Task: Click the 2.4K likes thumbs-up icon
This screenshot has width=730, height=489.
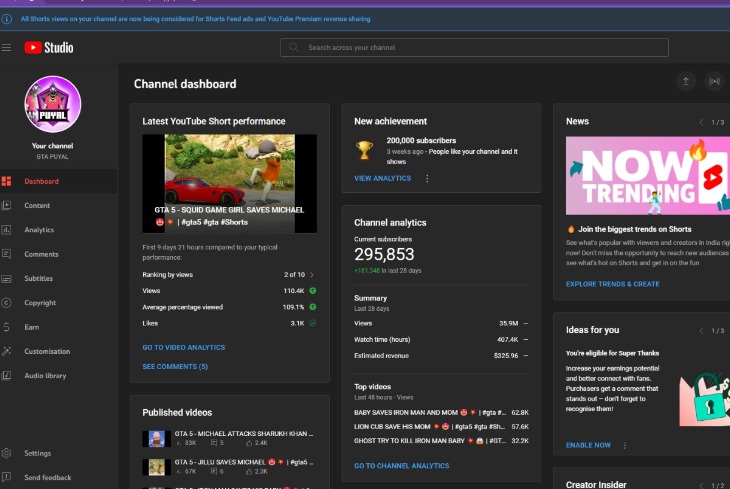Action: [249, 443]
